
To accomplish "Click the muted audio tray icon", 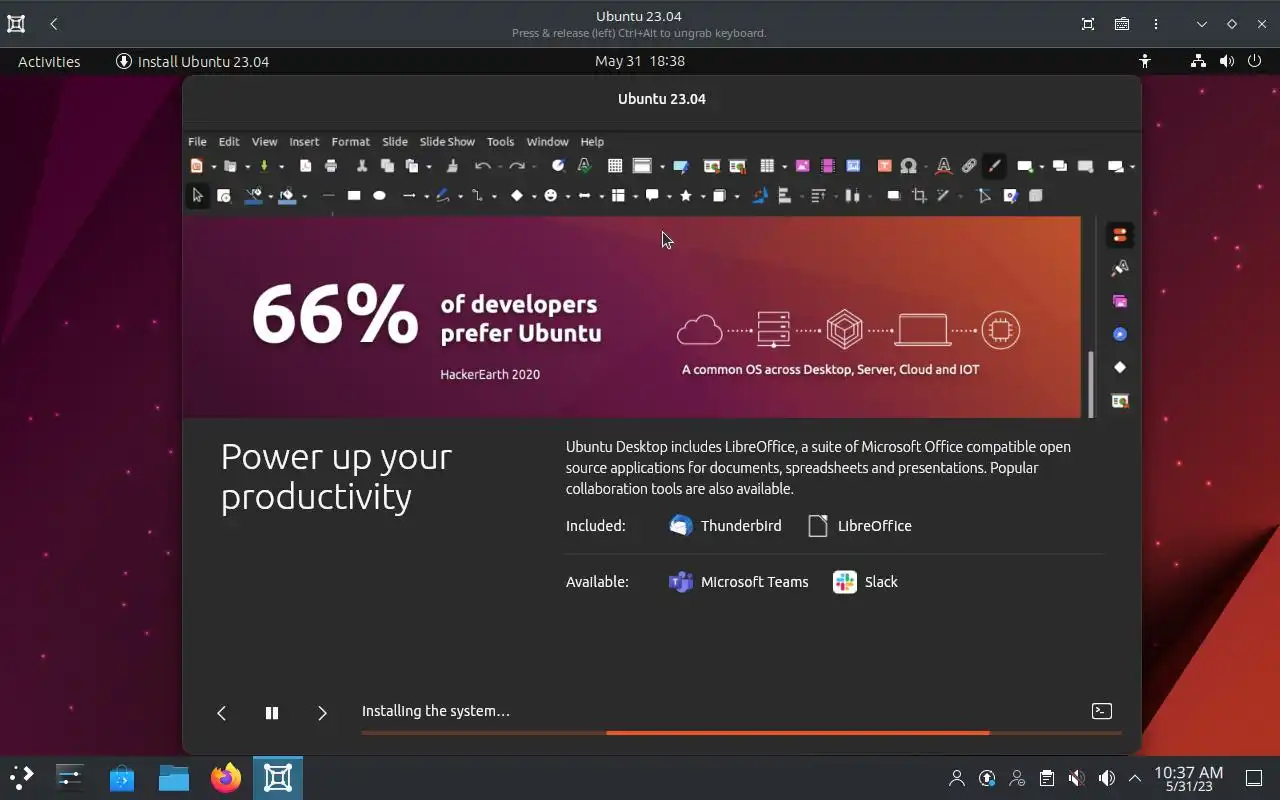I will click(x=1076, y=778).
